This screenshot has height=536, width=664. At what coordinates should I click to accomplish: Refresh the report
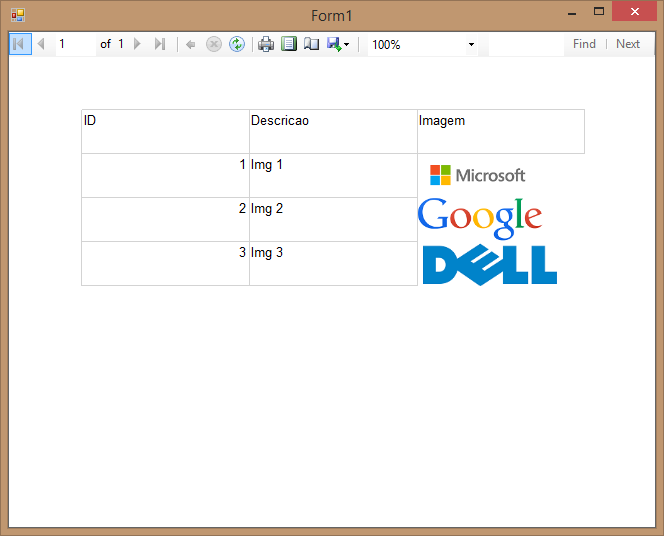click(237, 44)
